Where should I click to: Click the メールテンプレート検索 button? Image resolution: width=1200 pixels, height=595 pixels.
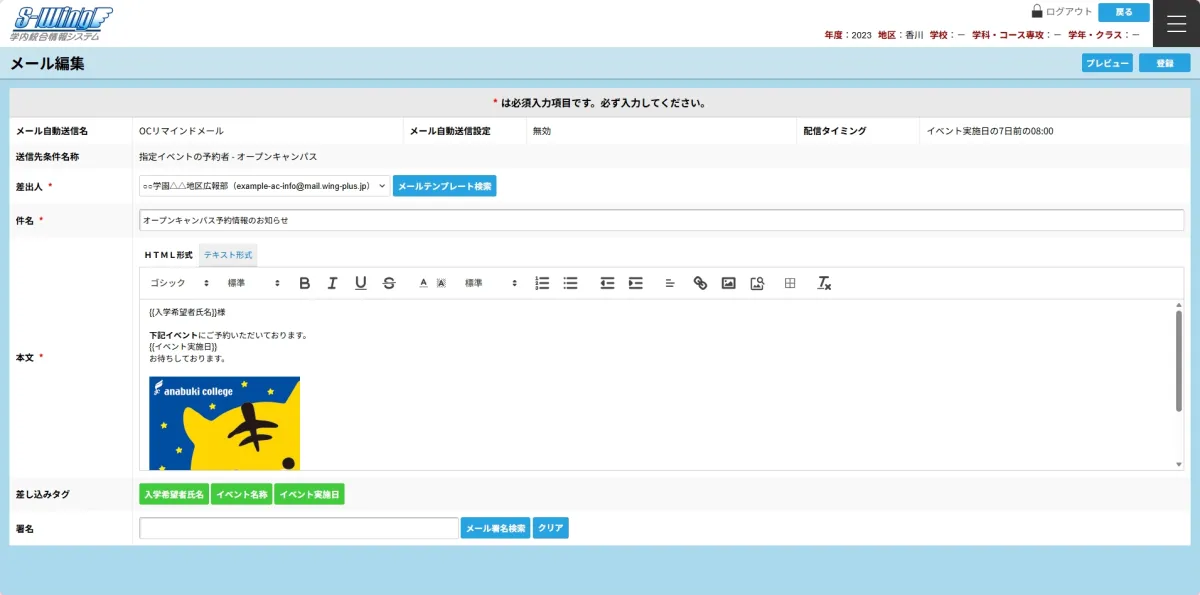[444, 186]
